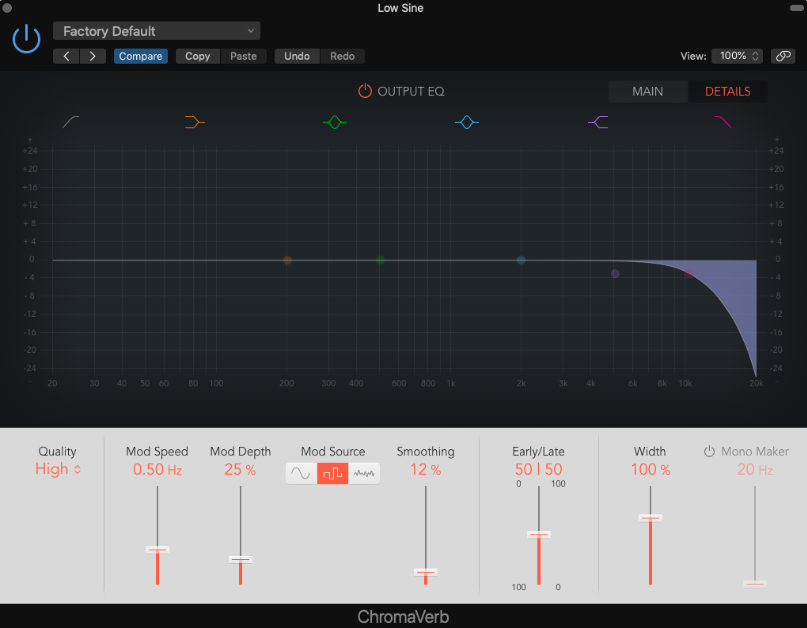The height and width of the screenshot is (628, 807).
Task: Open the View zoom percentage dropdown
Action: [x=737, y=56]
